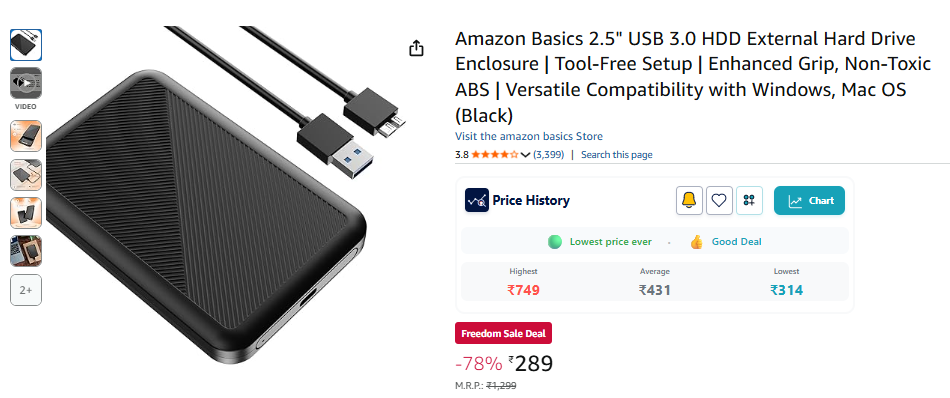Image resolution: width=950 pixels, height=398 pixels.
Task: Play the product video thumbnail
Action: tap(25, 83)
